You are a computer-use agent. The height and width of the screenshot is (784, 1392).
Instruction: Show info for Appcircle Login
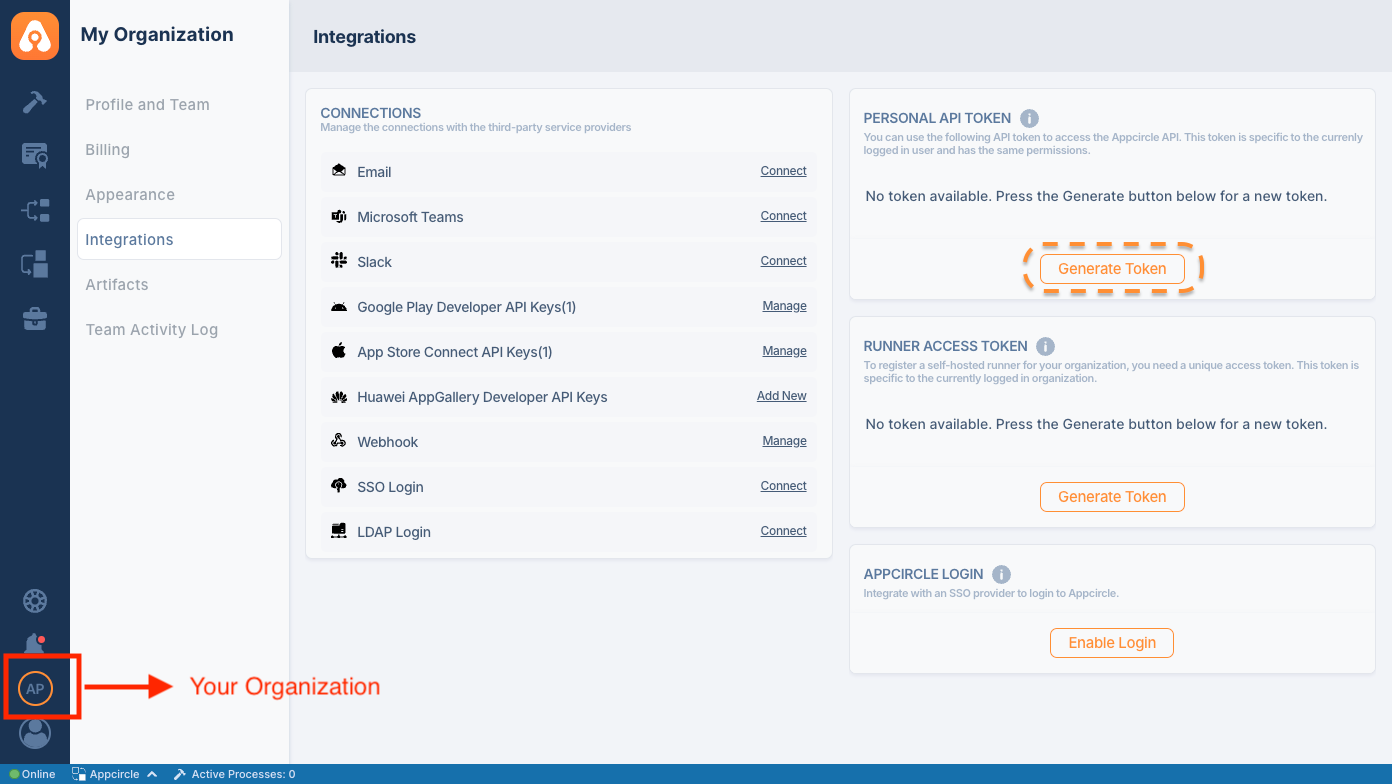[x=1002, y=574]
